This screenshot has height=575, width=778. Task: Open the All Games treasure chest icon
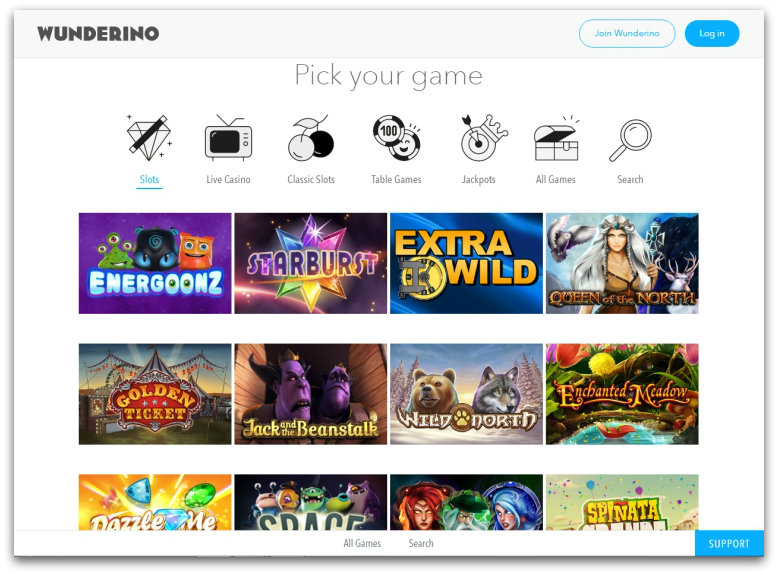pyautogui.click(x=556, y=138)
